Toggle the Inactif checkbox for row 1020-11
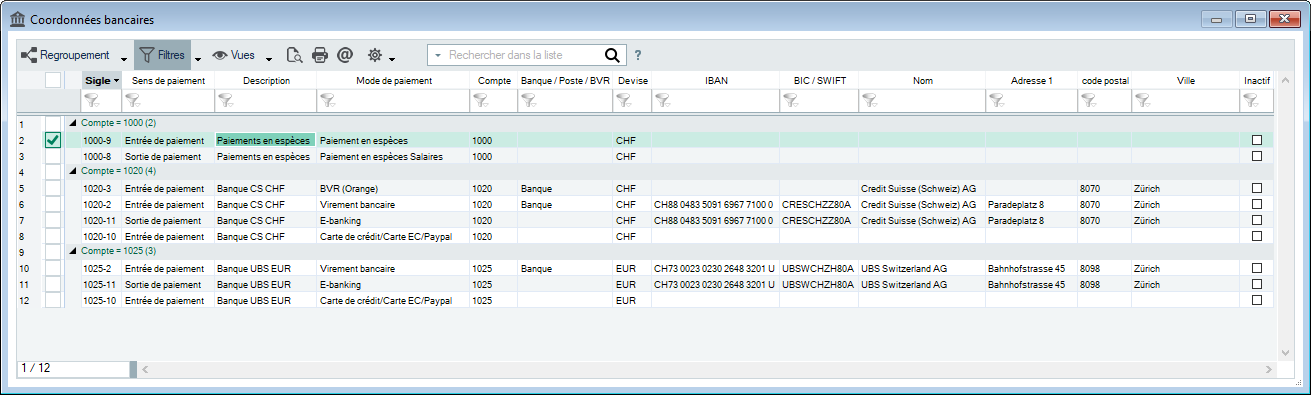1311x395 pixels. [1257, 220]
